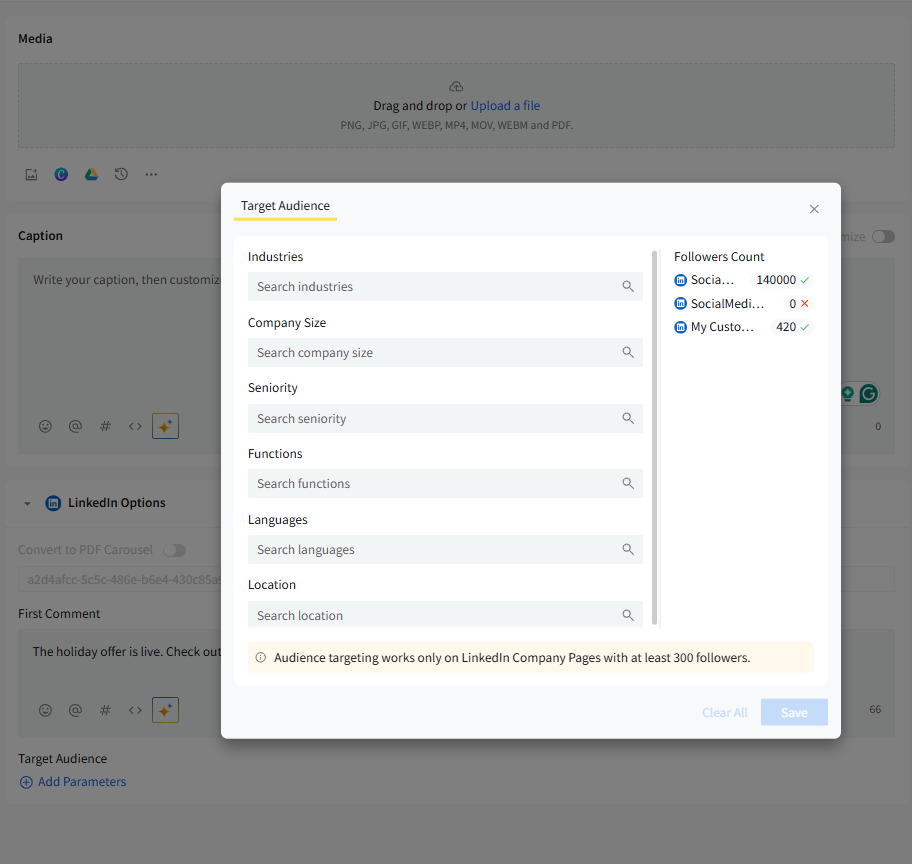Collapse the LinkedIn Options section
912x864 pixels.
[27, 503]
